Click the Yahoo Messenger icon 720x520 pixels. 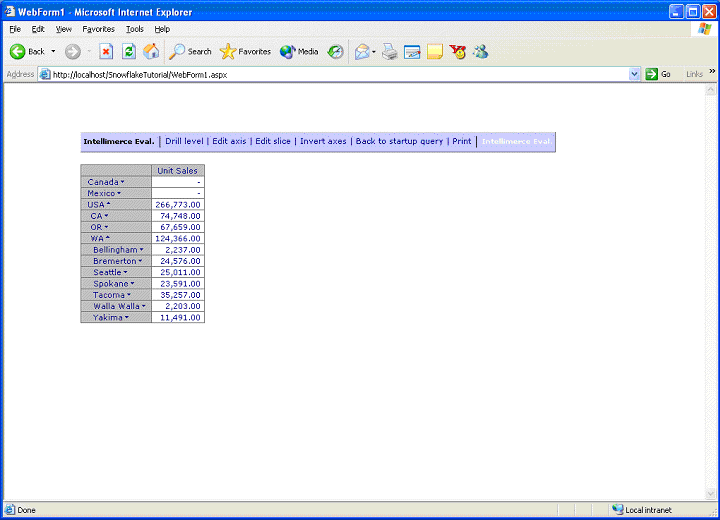(x=457, y=51)
